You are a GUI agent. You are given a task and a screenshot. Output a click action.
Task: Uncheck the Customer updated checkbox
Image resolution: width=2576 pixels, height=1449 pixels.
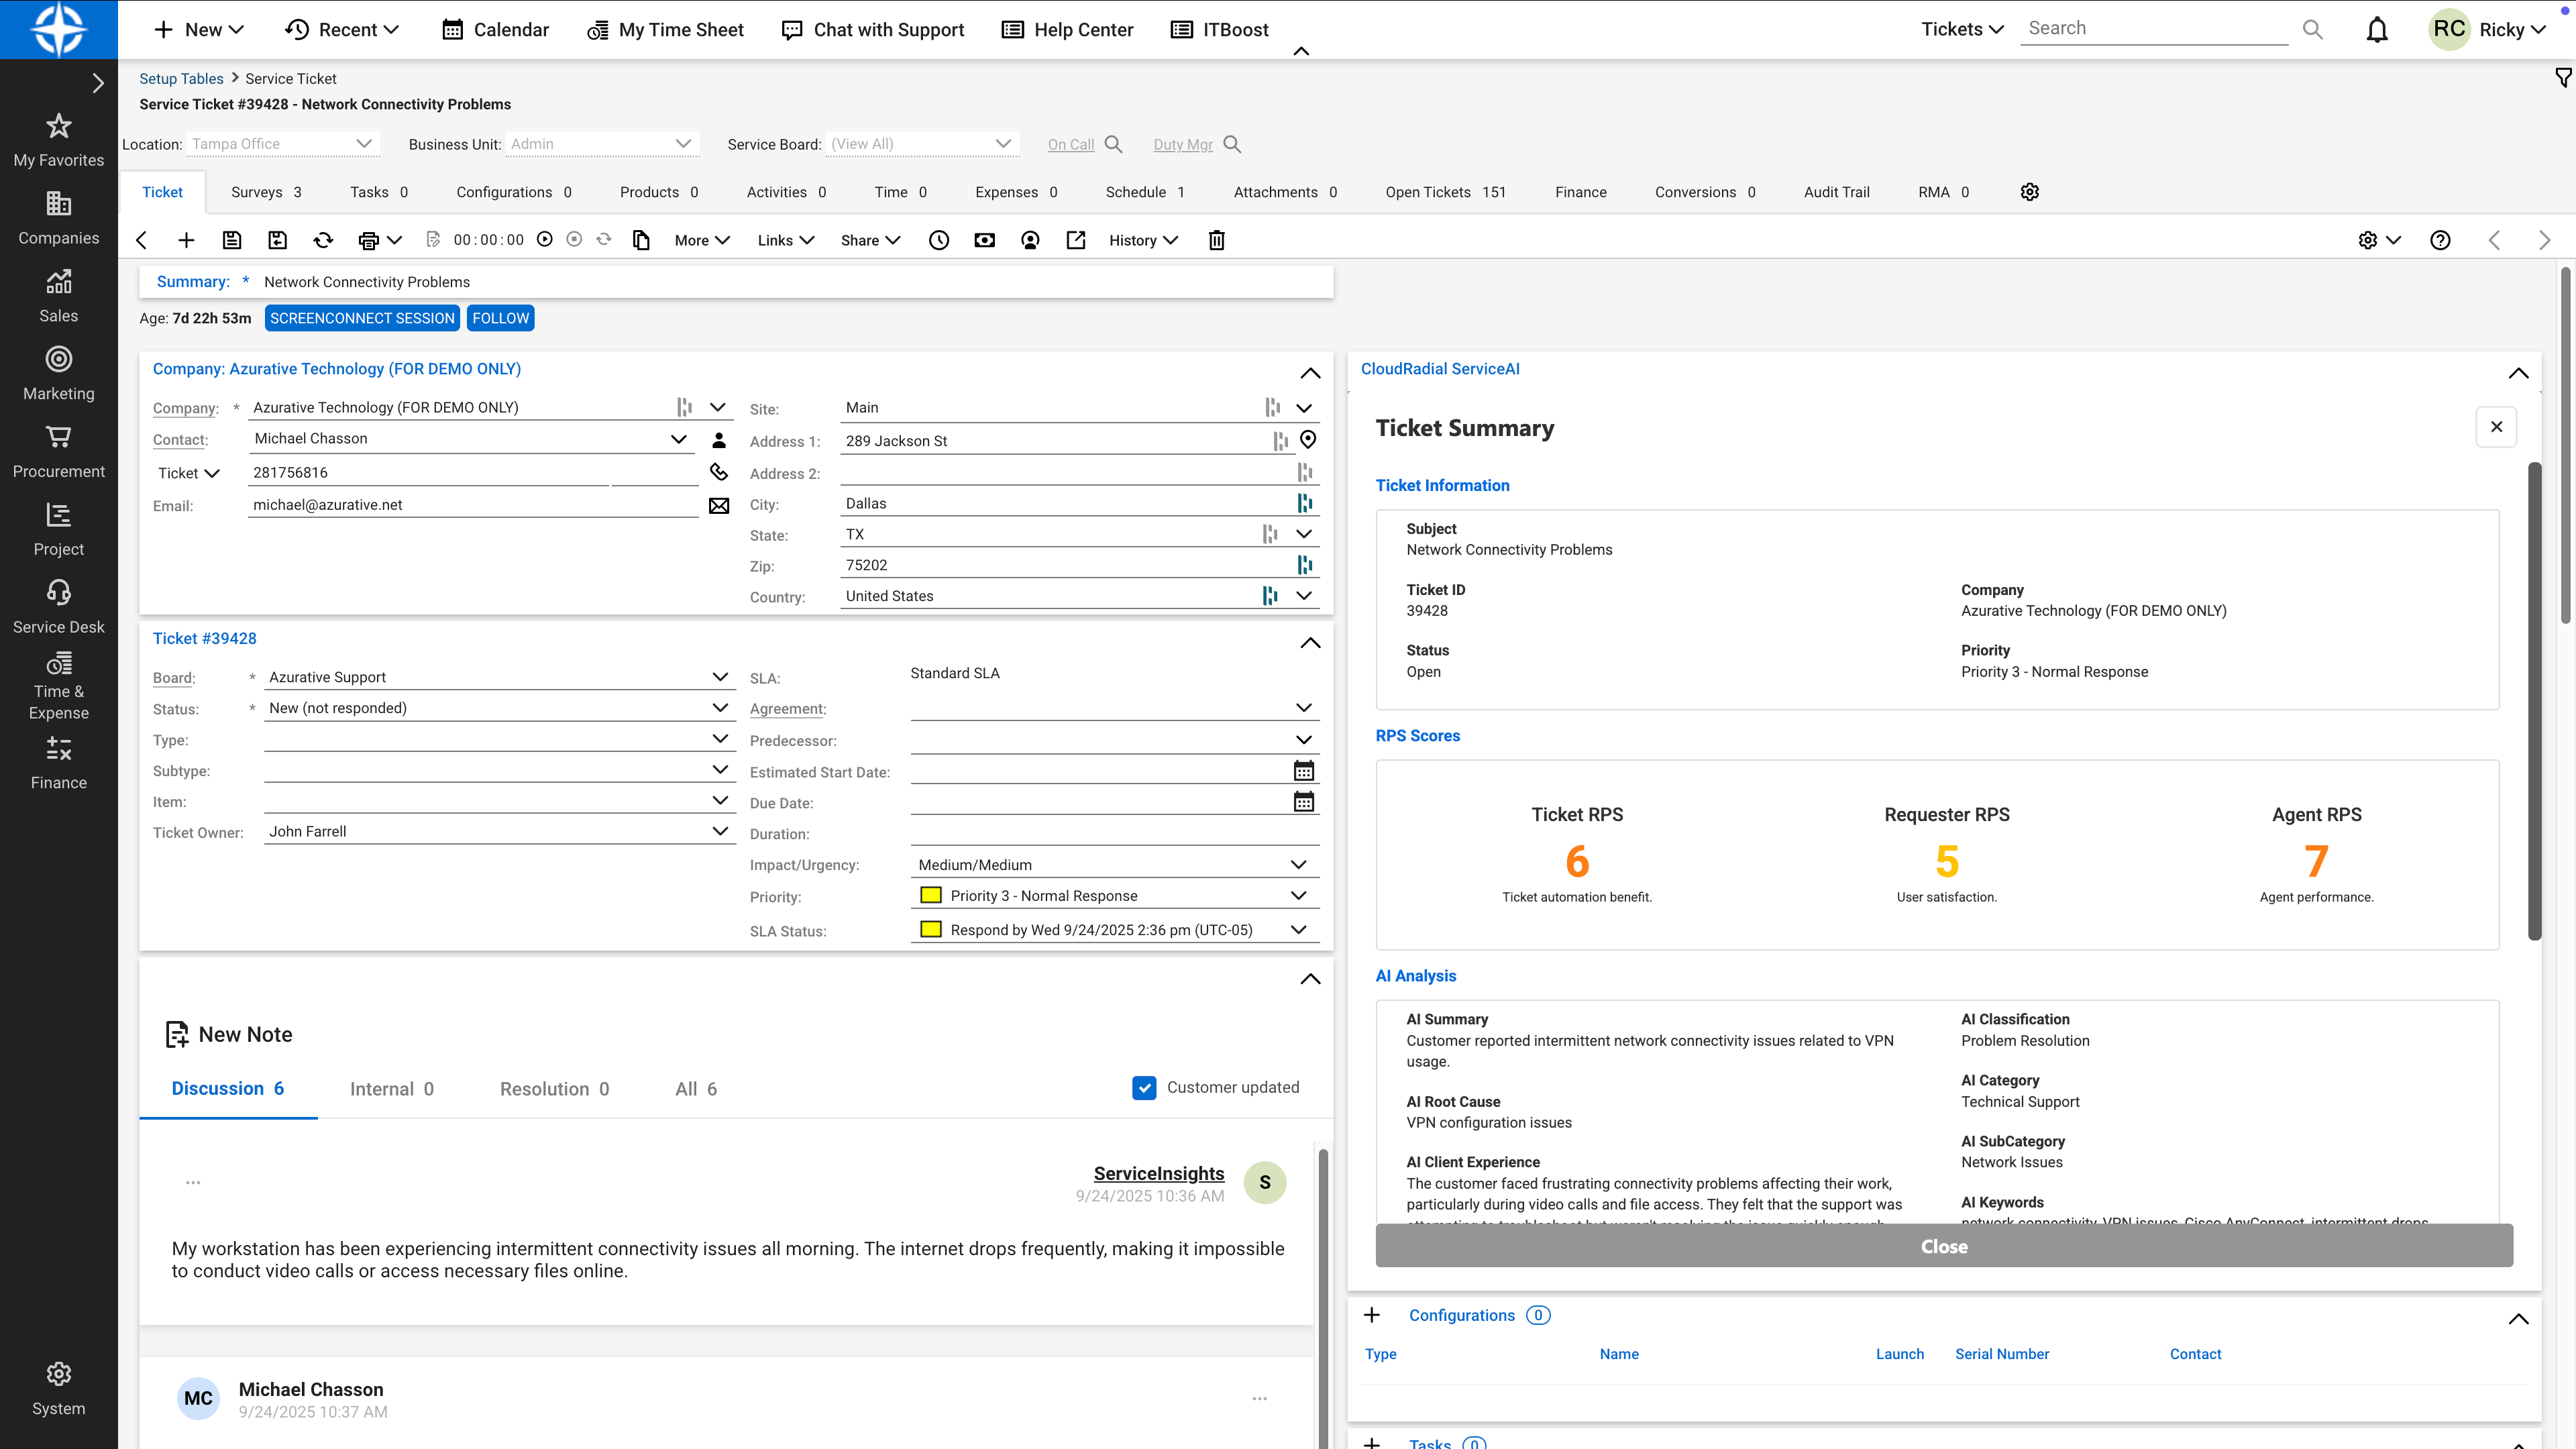(x=1144, y=1088)
